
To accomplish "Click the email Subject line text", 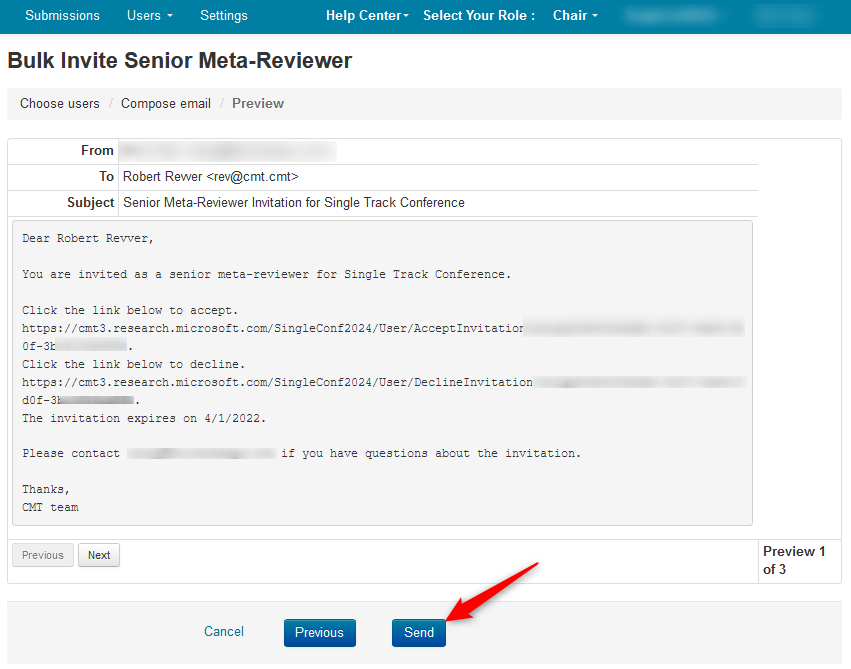I will coord(294,203).
